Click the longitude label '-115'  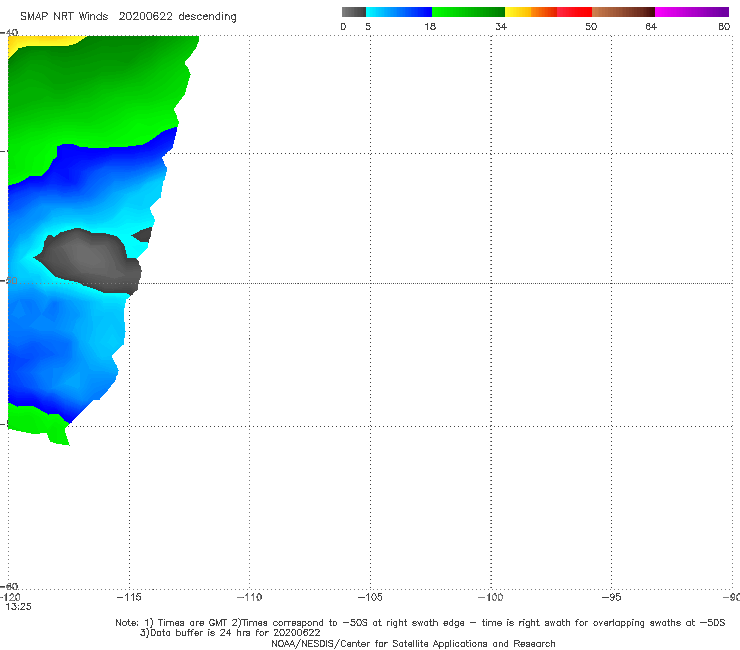(129, 597)
